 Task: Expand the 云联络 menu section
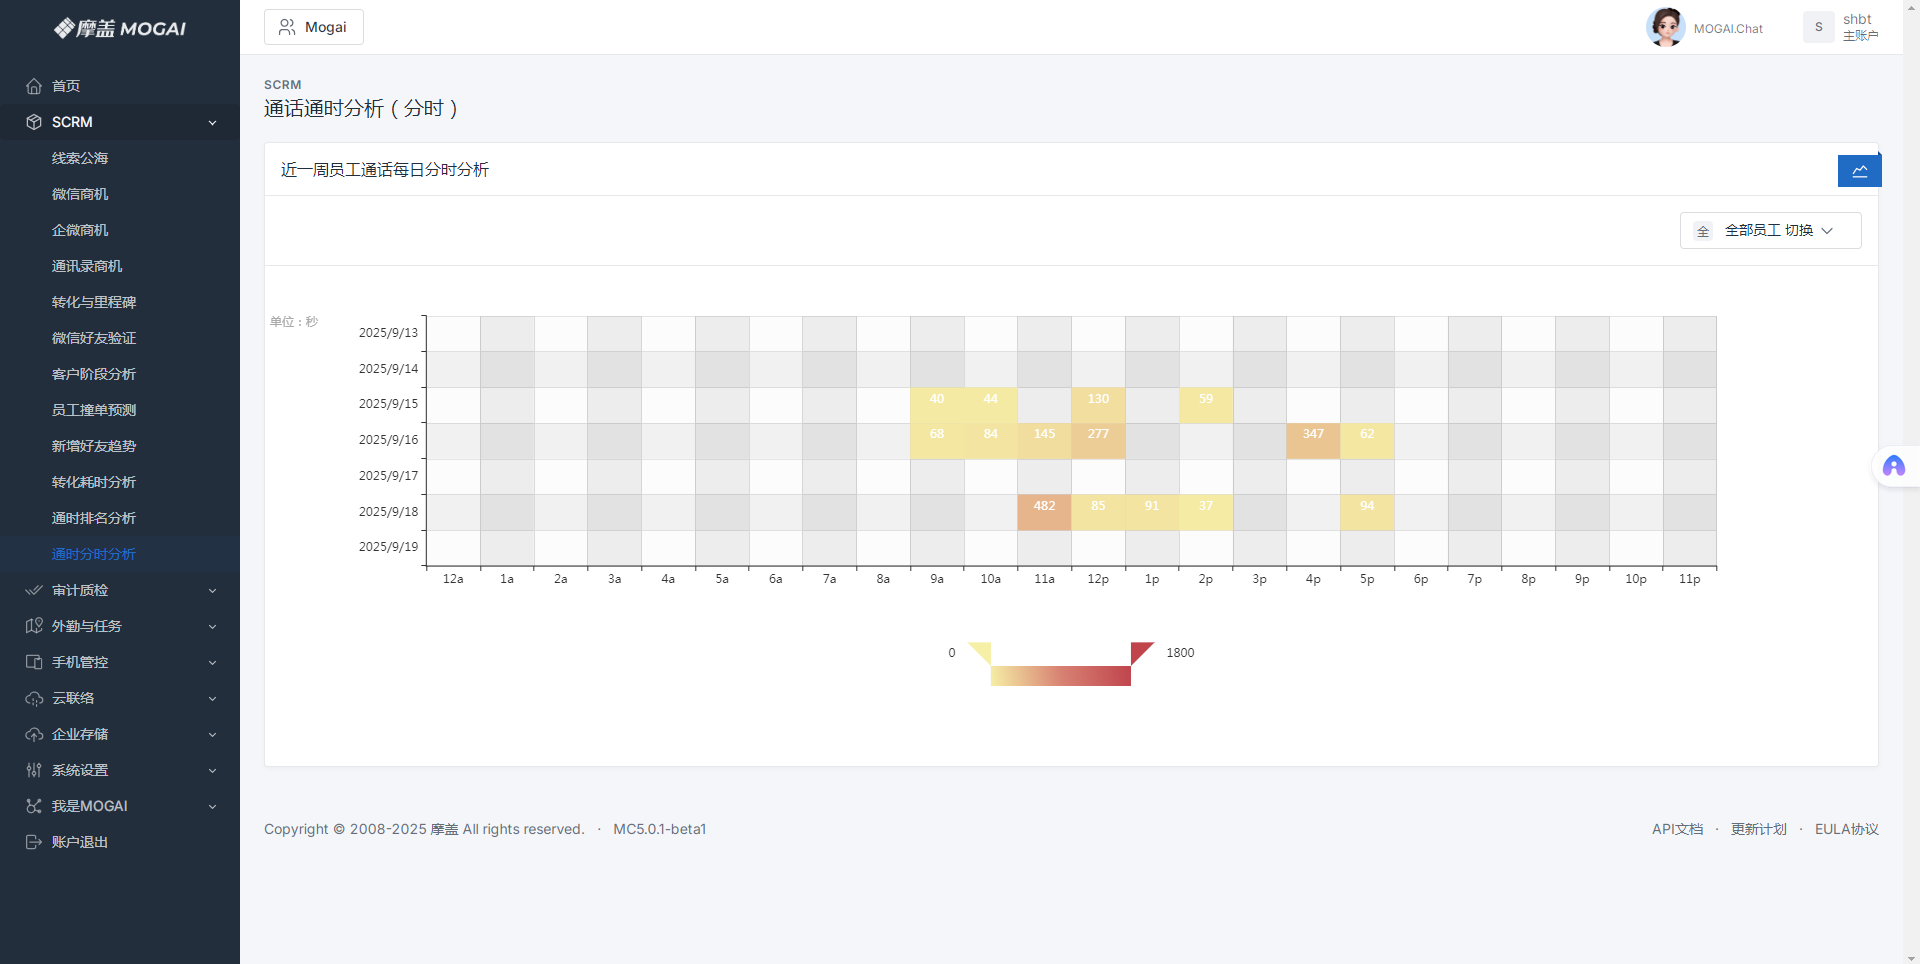click(x=120, y=698)
